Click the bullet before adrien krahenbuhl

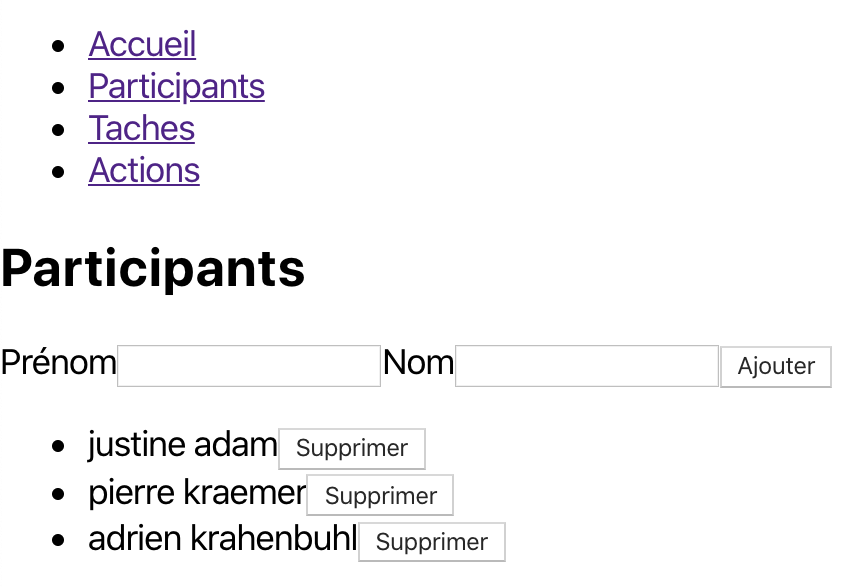(62, 540)
